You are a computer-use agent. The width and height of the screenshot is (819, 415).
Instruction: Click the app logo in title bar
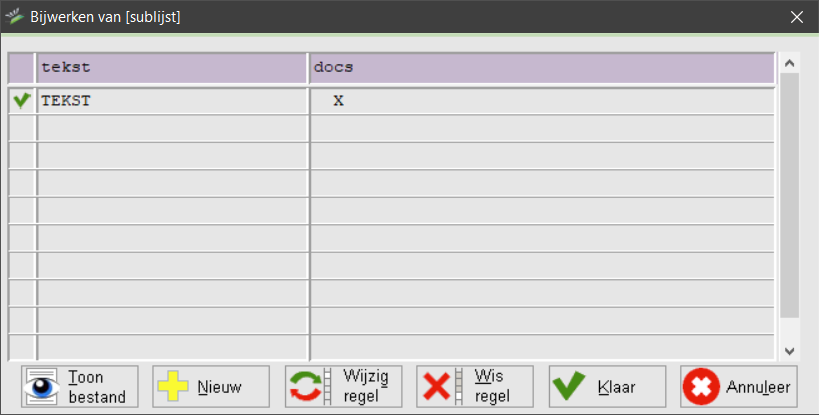tap(14, 16)
